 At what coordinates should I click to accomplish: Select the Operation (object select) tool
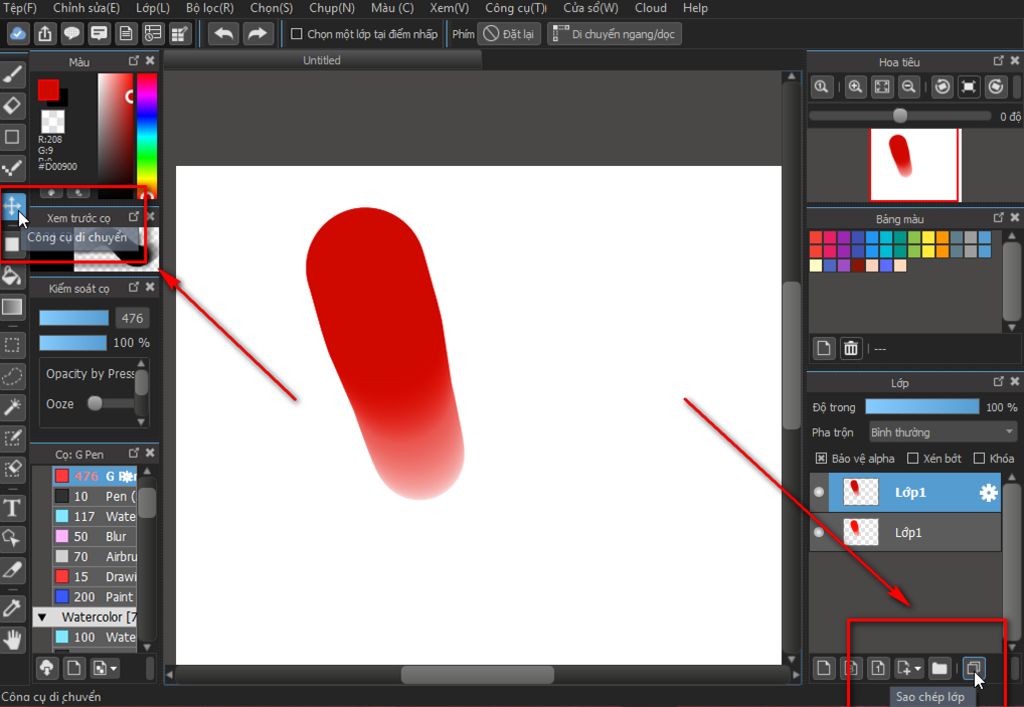point(12,539)
